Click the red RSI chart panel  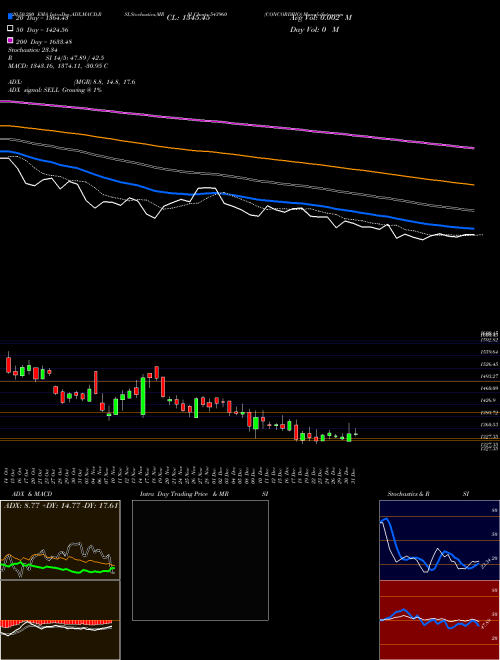(439, 620)
